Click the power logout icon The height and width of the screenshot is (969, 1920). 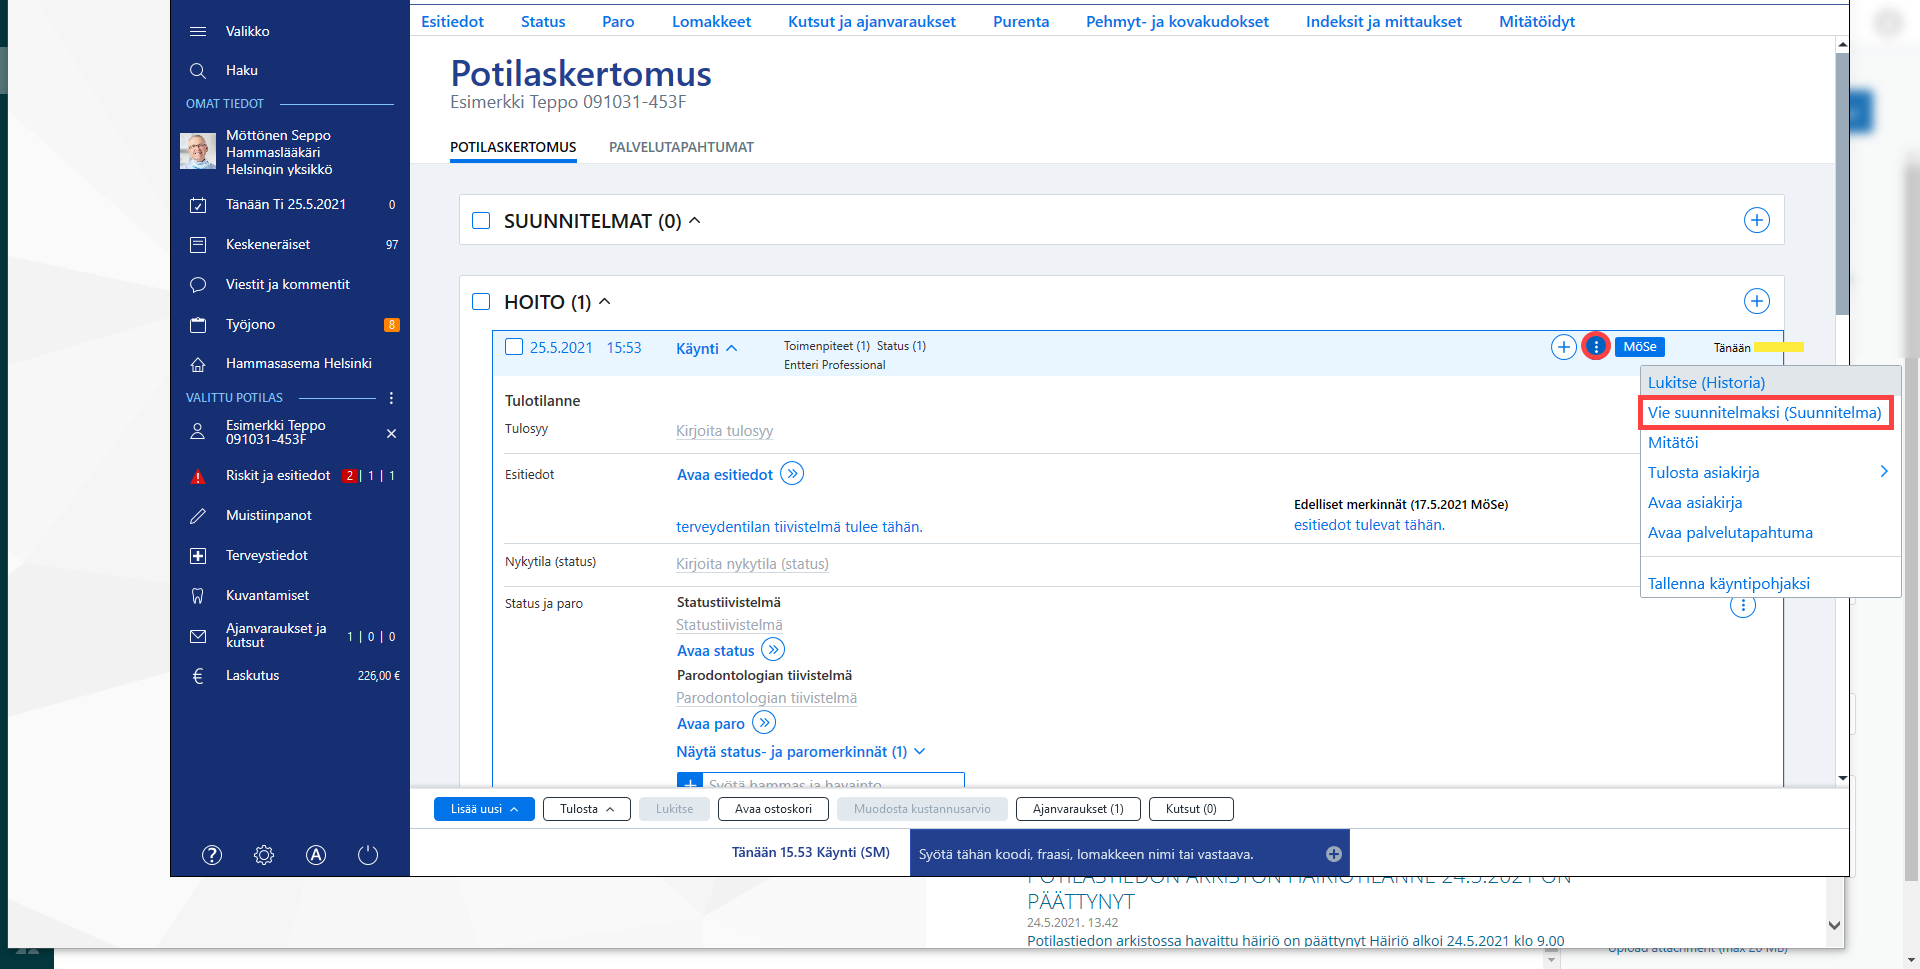(368, 855)
